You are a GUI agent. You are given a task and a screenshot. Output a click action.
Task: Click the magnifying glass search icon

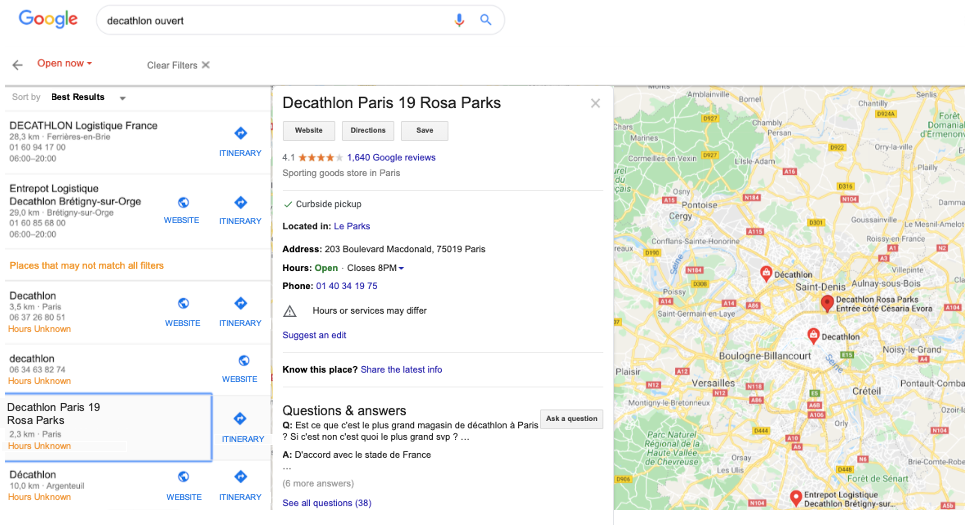[486, 20]
